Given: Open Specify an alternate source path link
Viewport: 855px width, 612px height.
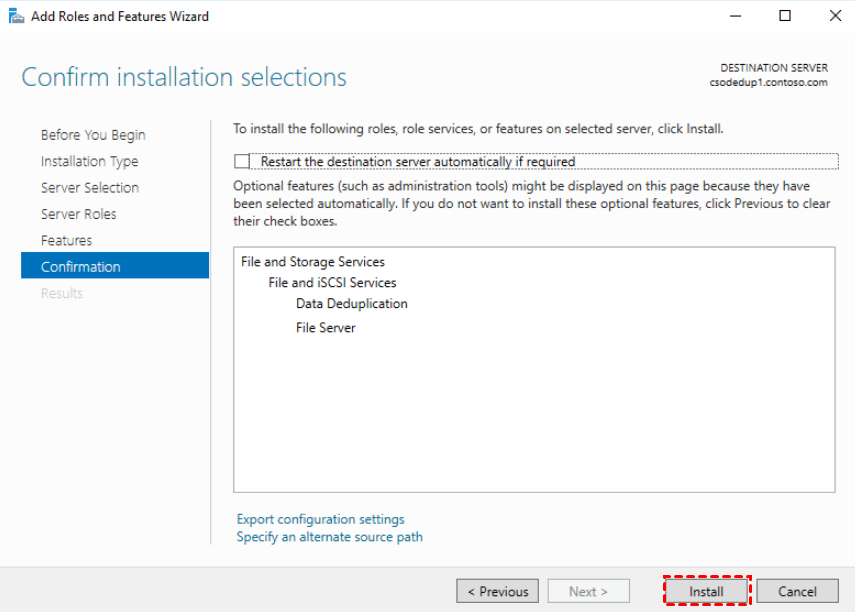Looking at the screenshot, I should point(329,537).
